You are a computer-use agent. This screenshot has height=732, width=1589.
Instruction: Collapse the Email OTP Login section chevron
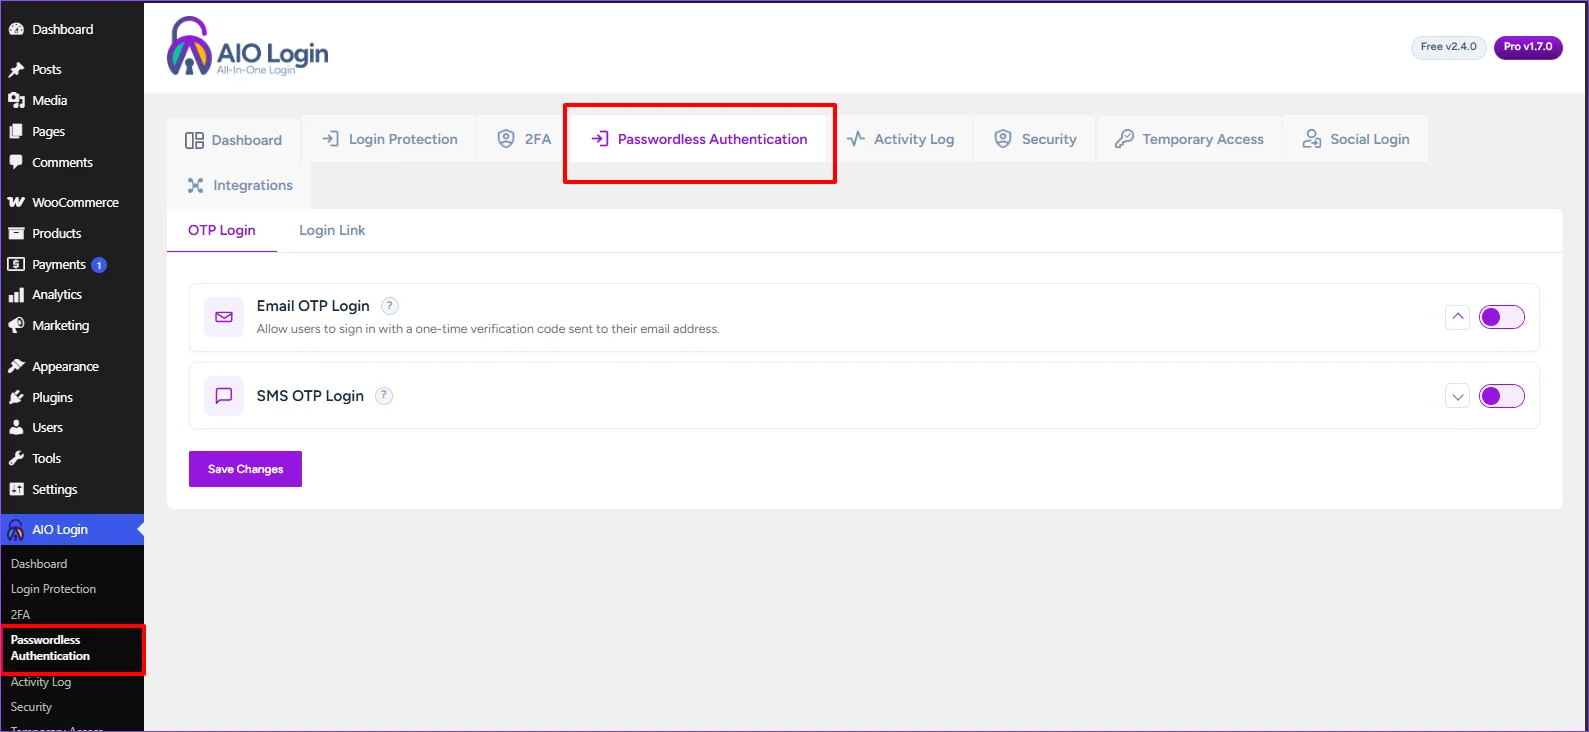pos(1458,317)
